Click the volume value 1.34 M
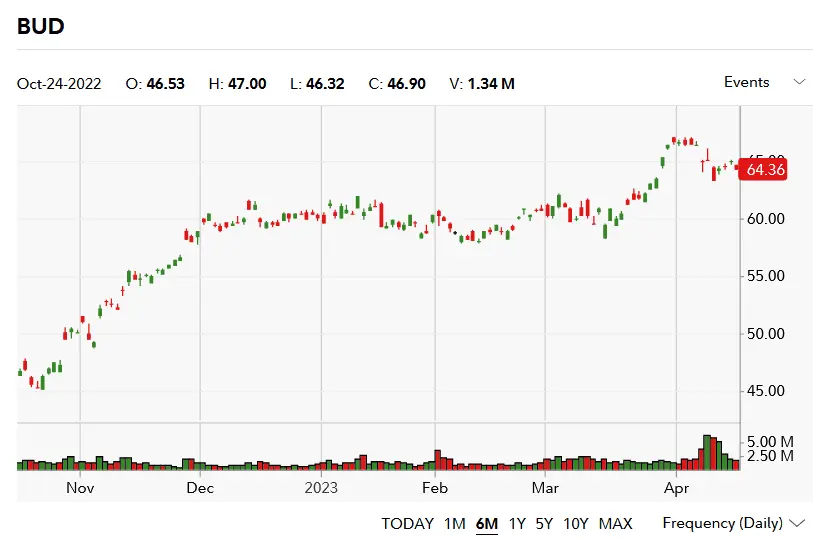Viewport: 813px width, 538px height. [491, 83]
